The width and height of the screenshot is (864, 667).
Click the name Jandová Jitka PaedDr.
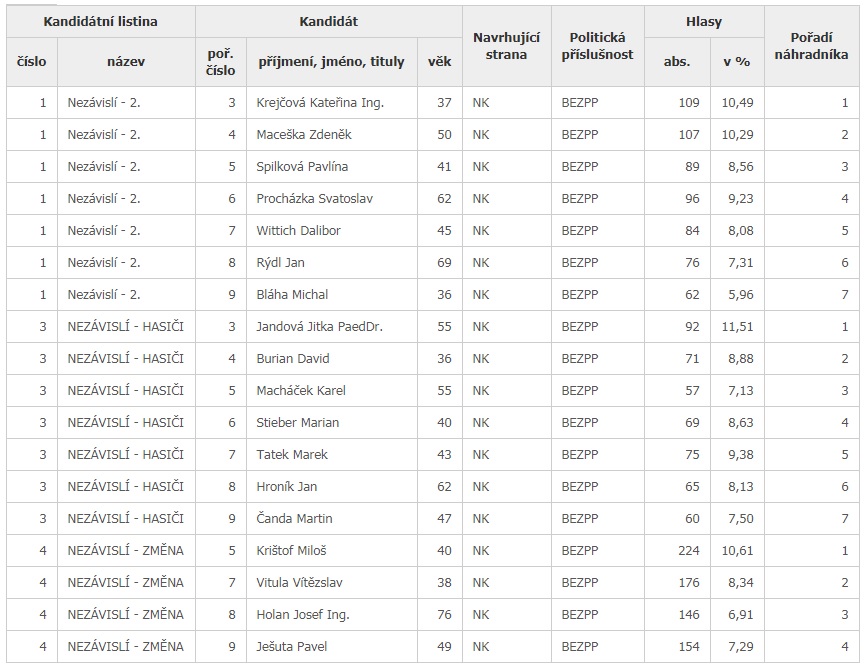320,326
